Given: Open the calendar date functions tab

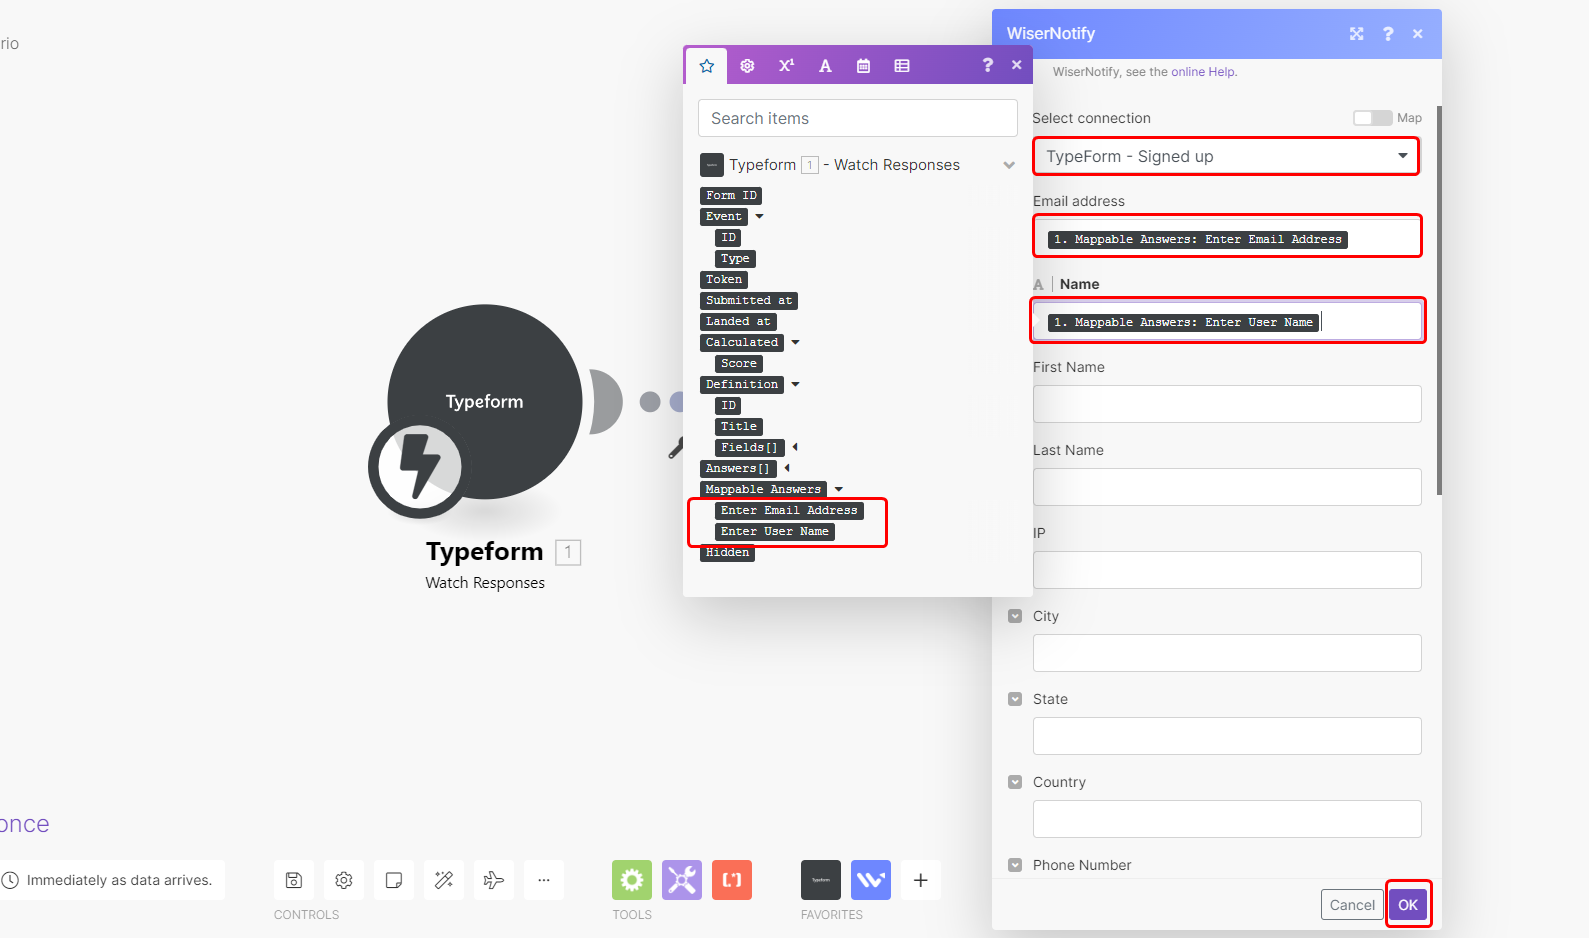Looking at the screenshot, I should tap(864, 66).
